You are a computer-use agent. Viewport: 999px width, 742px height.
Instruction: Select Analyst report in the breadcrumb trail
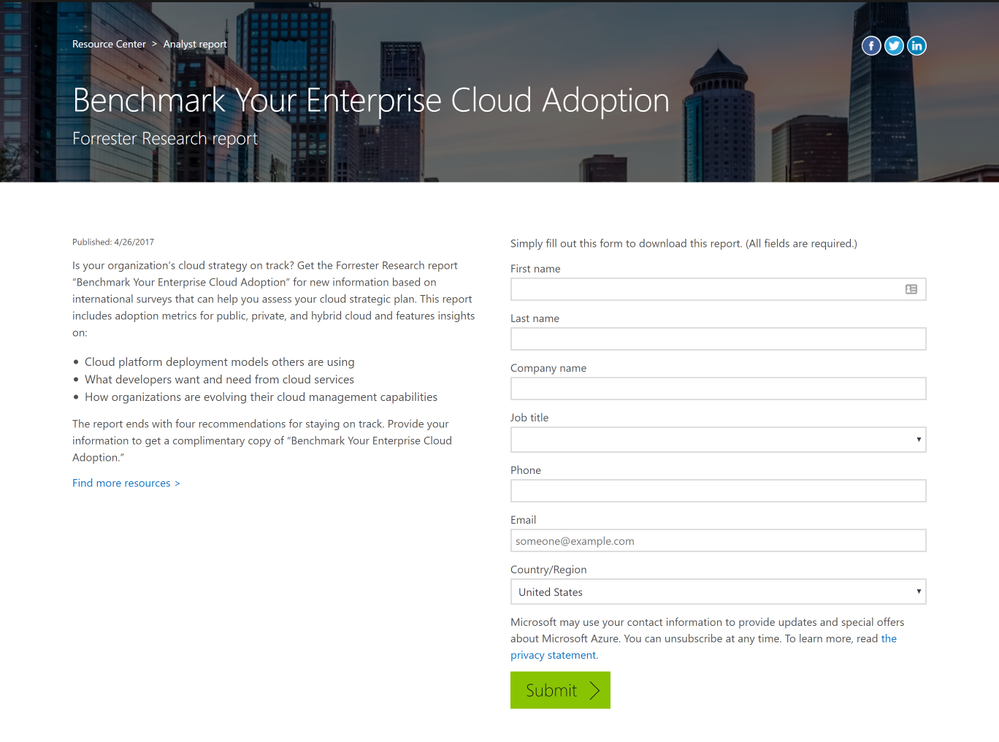coord(195,44)
